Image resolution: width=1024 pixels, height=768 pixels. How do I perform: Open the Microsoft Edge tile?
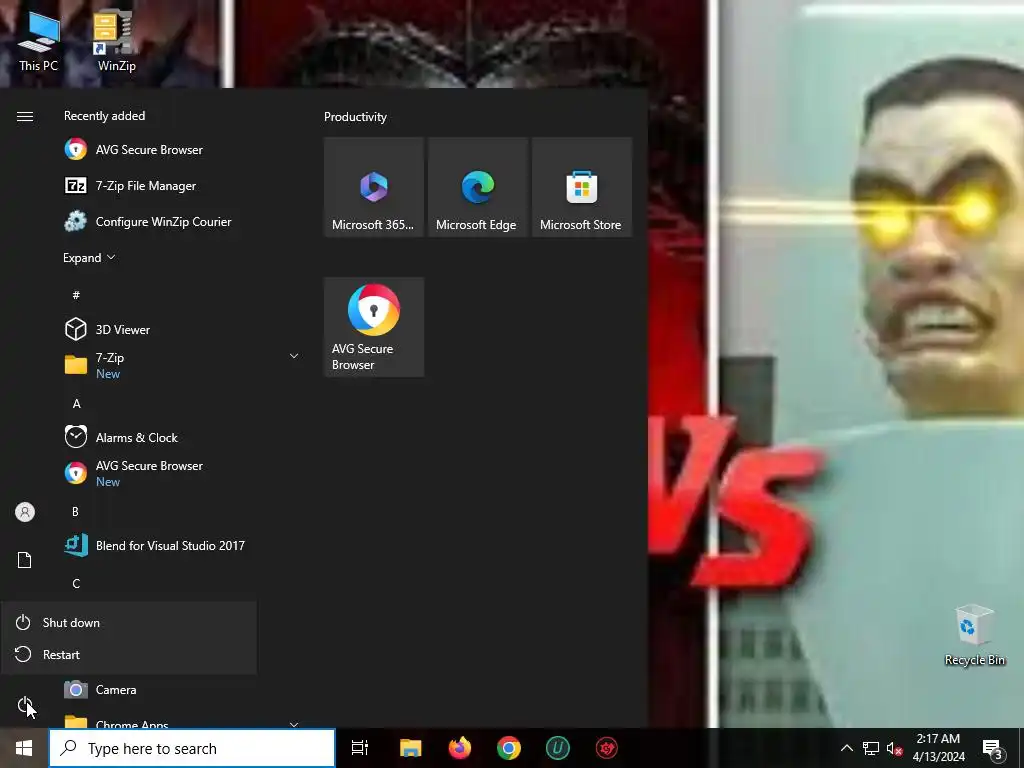pyautogui.click(x=477, y=187)
